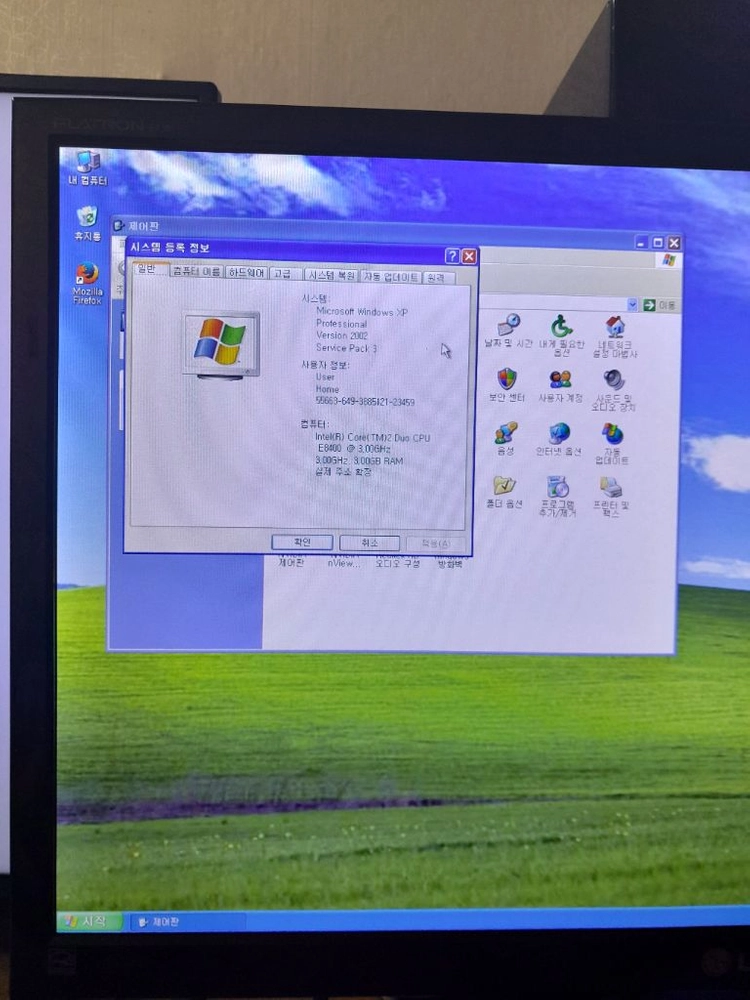Launch Mozilla Firefox from the desktop
This screenshot has width=750, height=1000.
87,283
